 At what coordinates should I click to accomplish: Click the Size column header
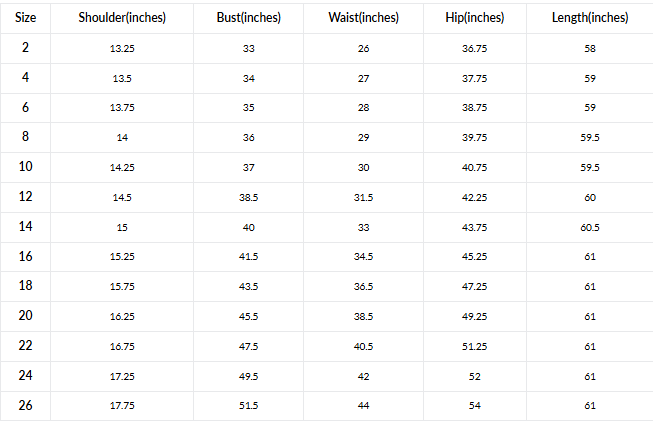(x=25, y=18)
